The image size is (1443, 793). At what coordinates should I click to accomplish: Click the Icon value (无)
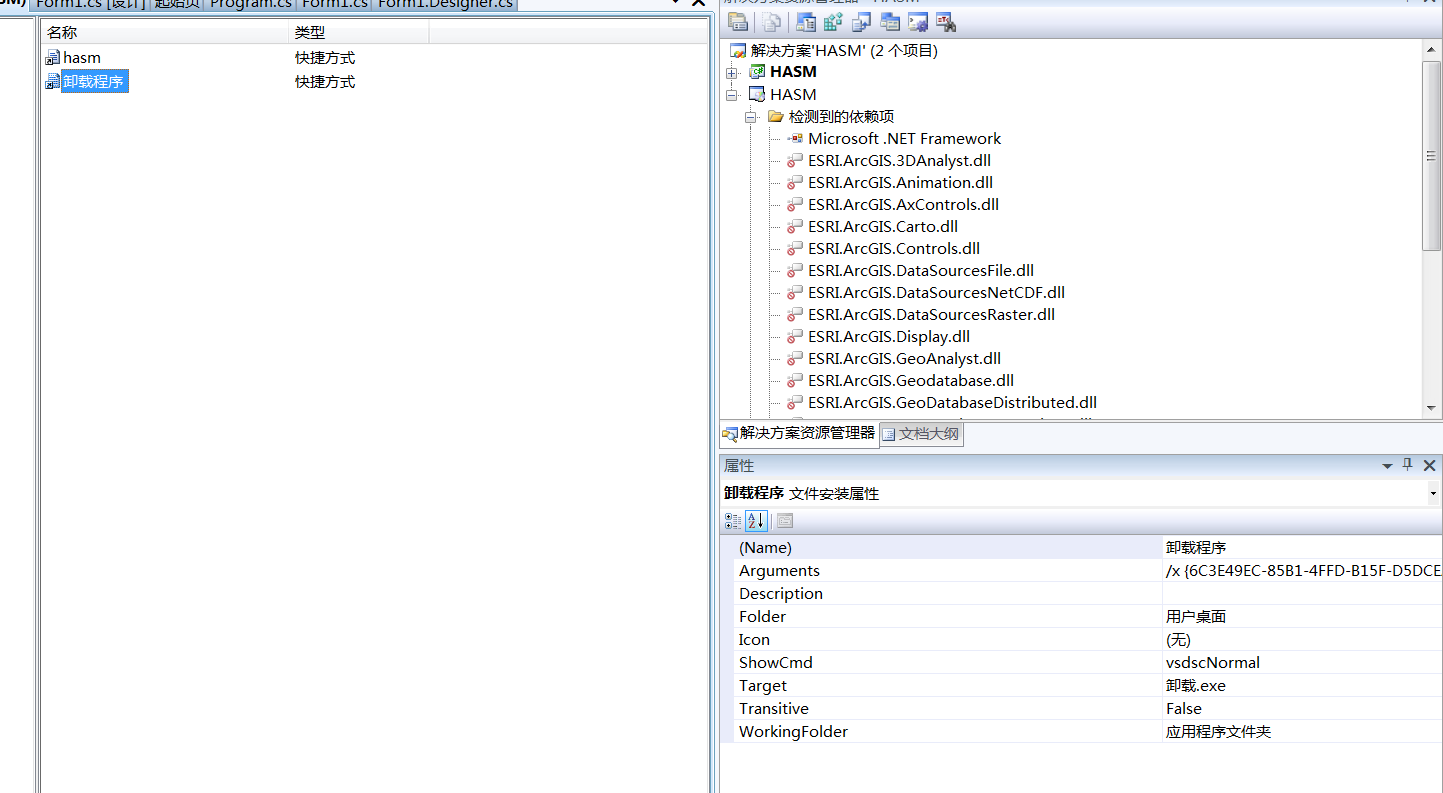(1302, 640)
